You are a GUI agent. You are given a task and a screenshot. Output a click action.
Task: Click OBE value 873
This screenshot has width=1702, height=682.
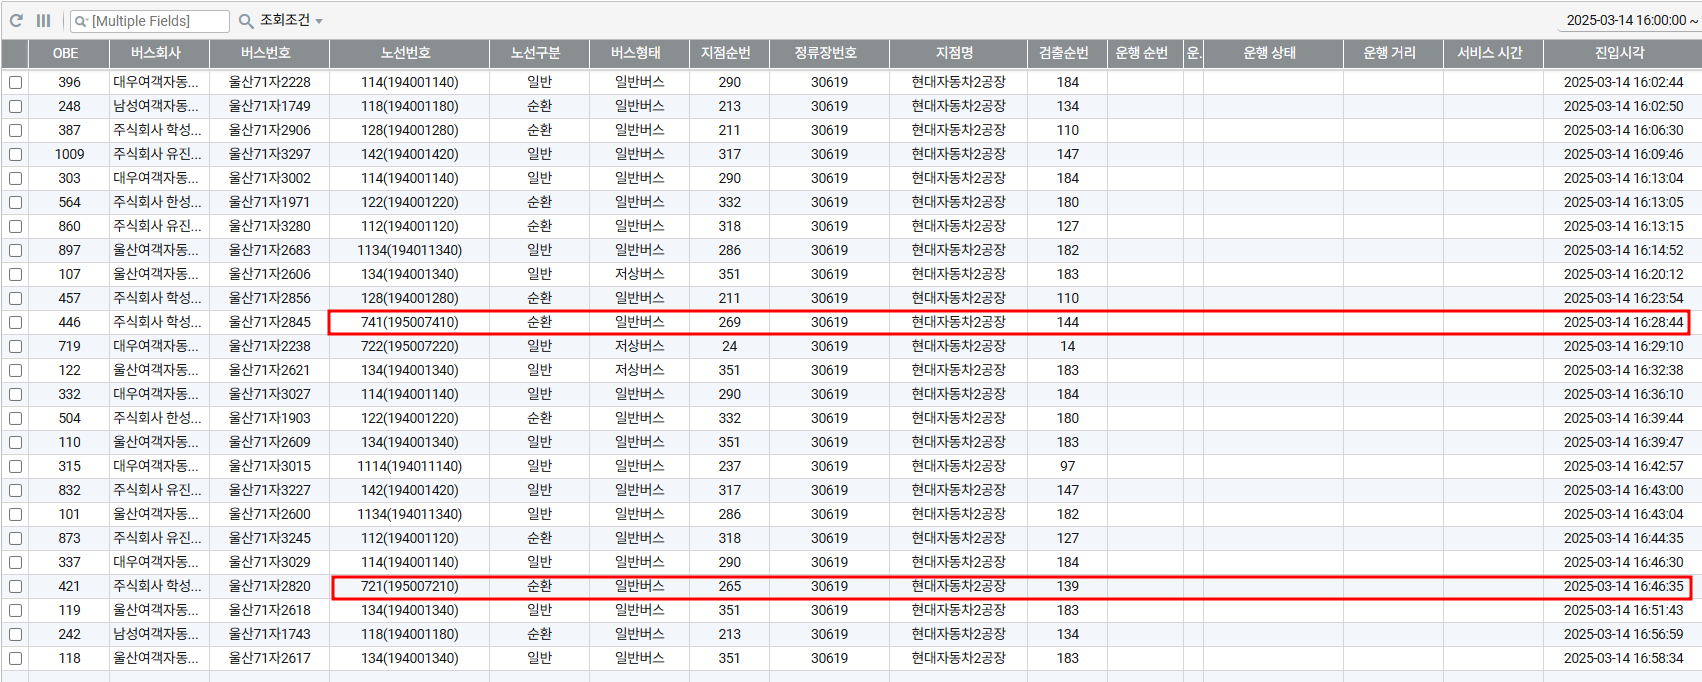pyautogui.click(x=70, y=538)
